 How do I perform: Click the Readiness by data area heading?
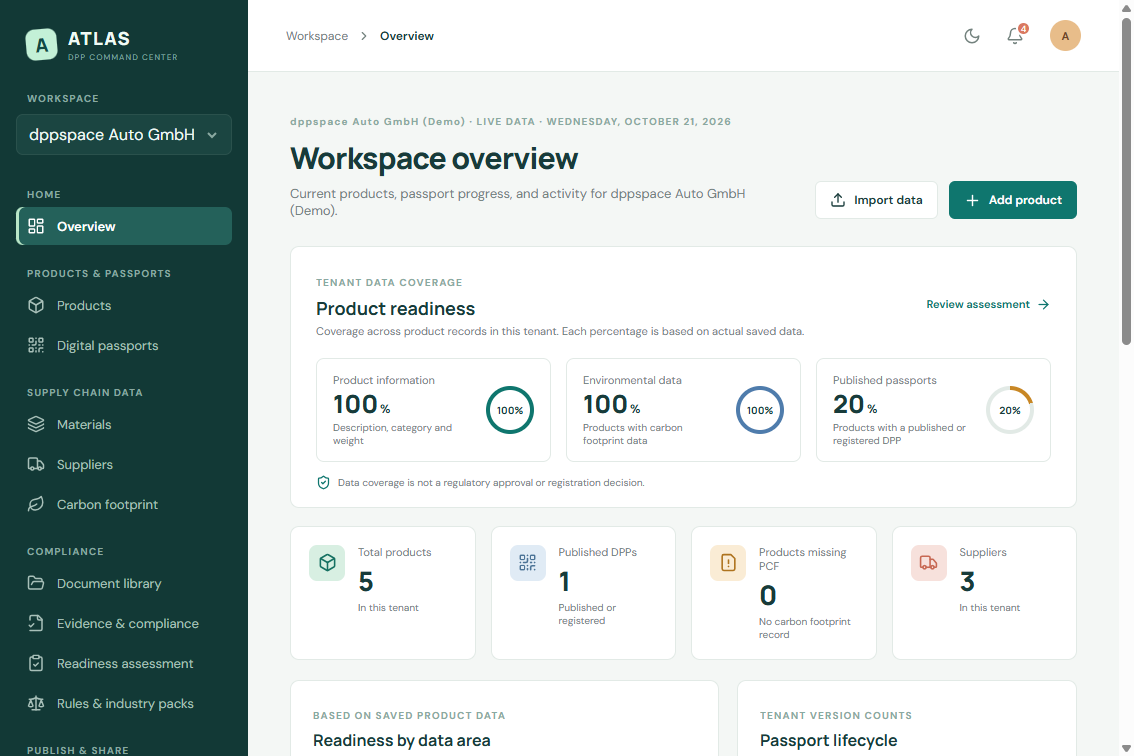pos(401,741)
